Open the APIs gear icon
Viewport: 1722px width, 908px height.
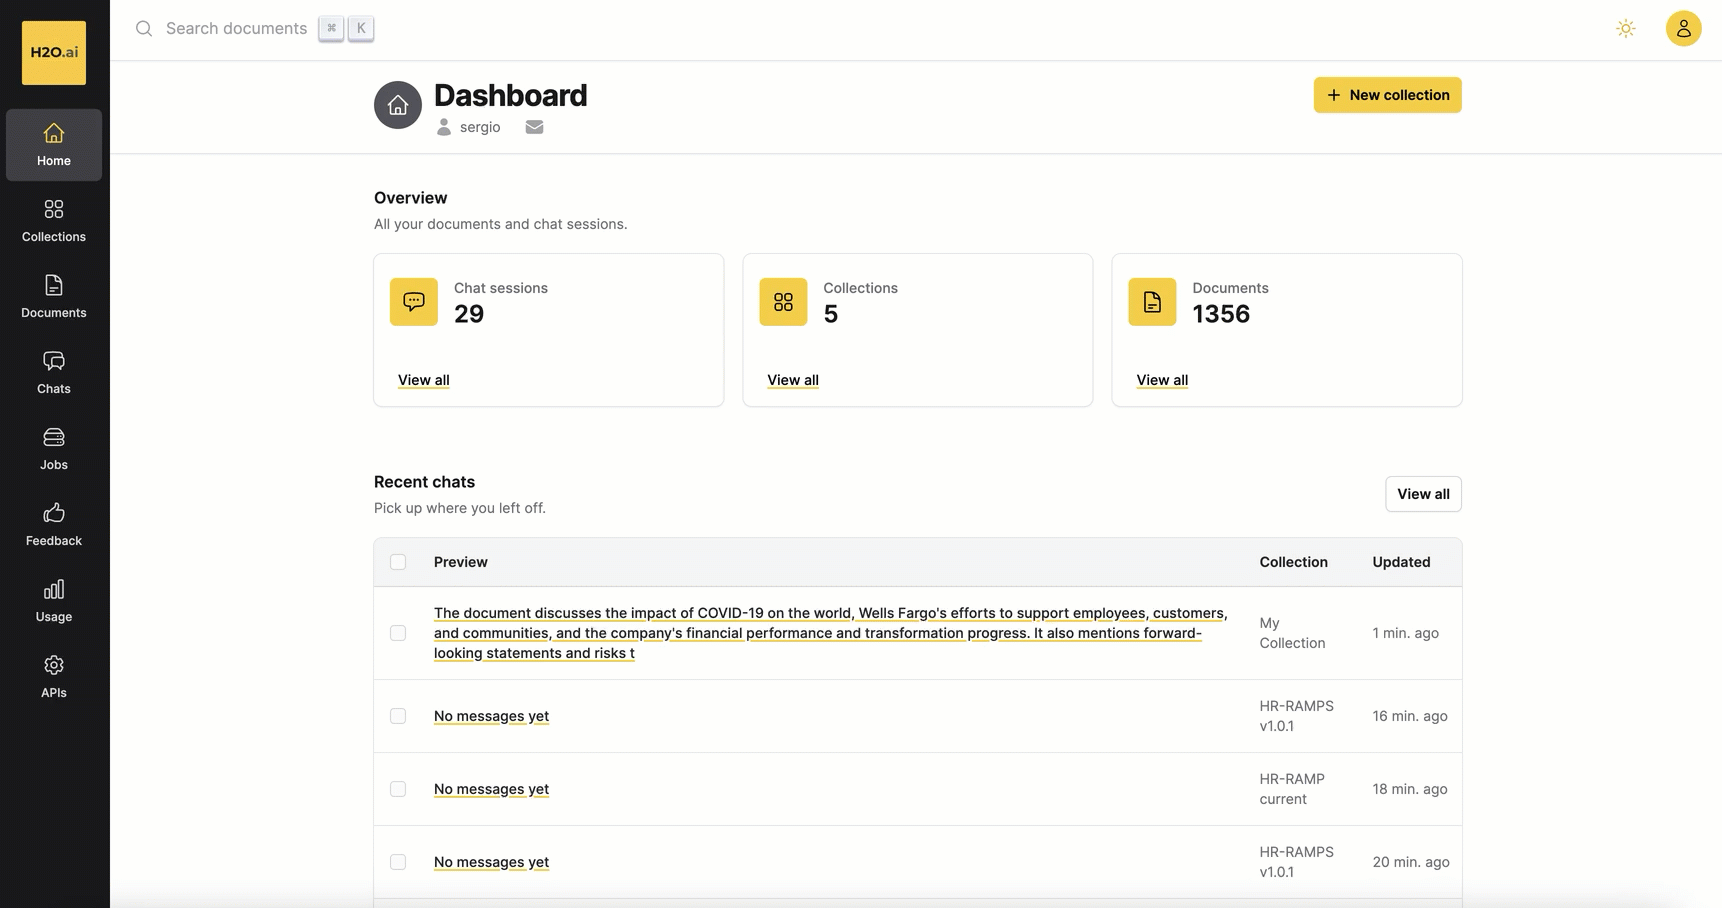click(x=54, y=665)
